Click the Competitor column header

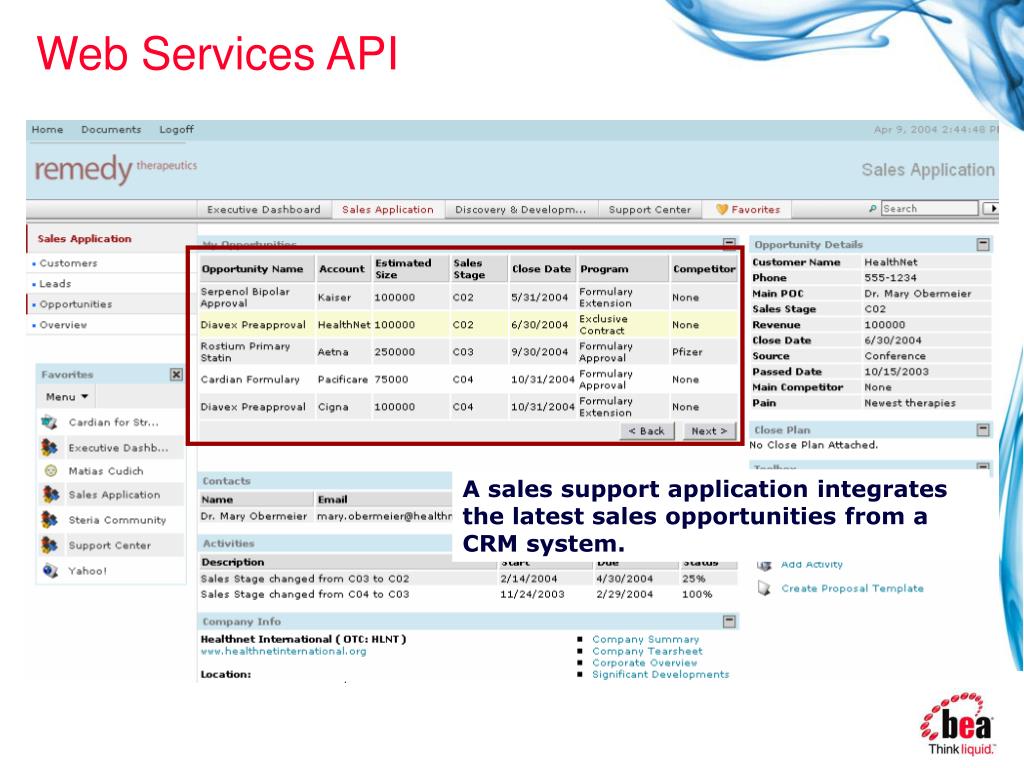tap(704, 269)
